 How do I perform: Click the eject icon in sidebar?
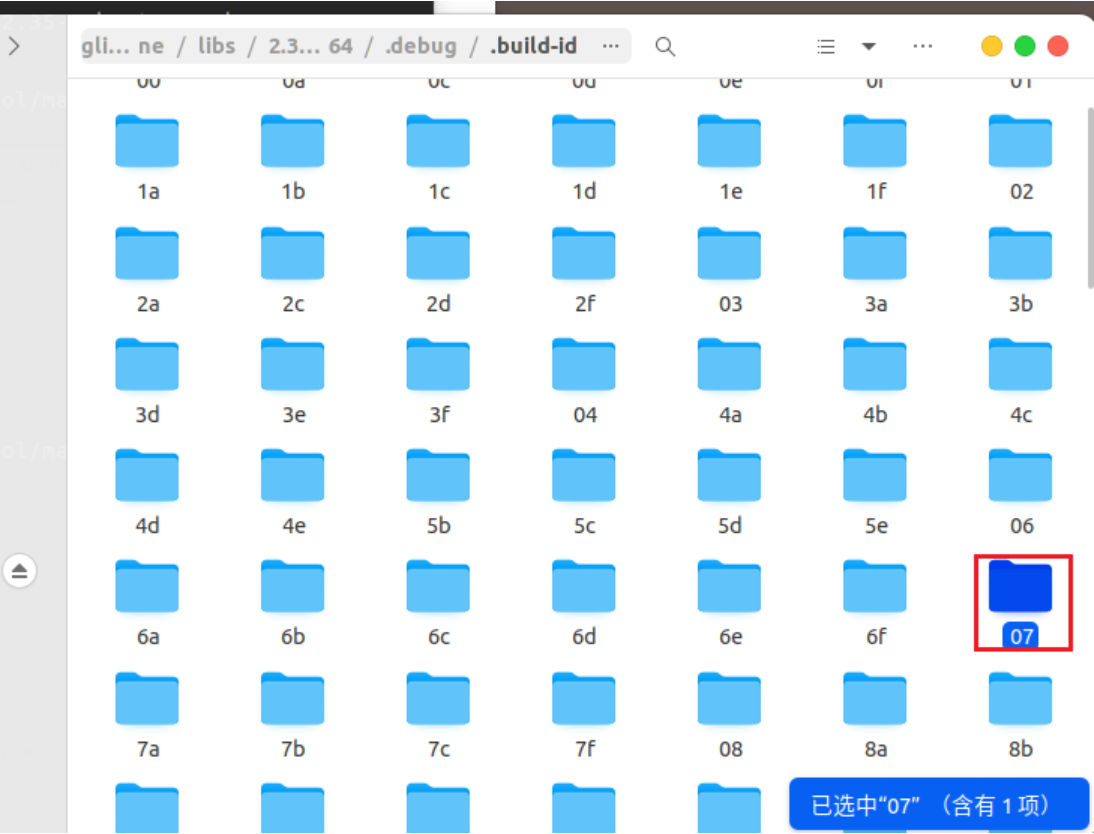click(x=20, y=572)
